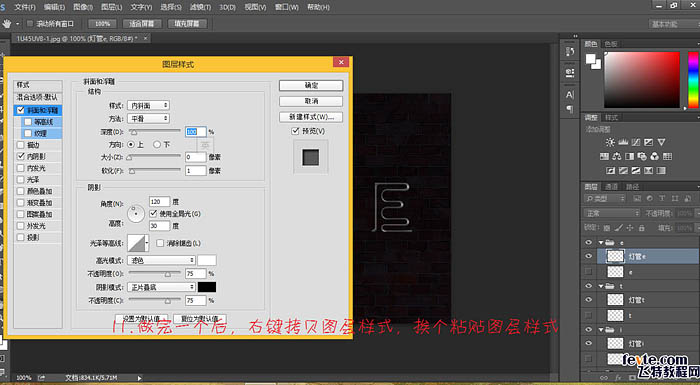
Task: Open the 图层(L) menu
Action: 112,7
